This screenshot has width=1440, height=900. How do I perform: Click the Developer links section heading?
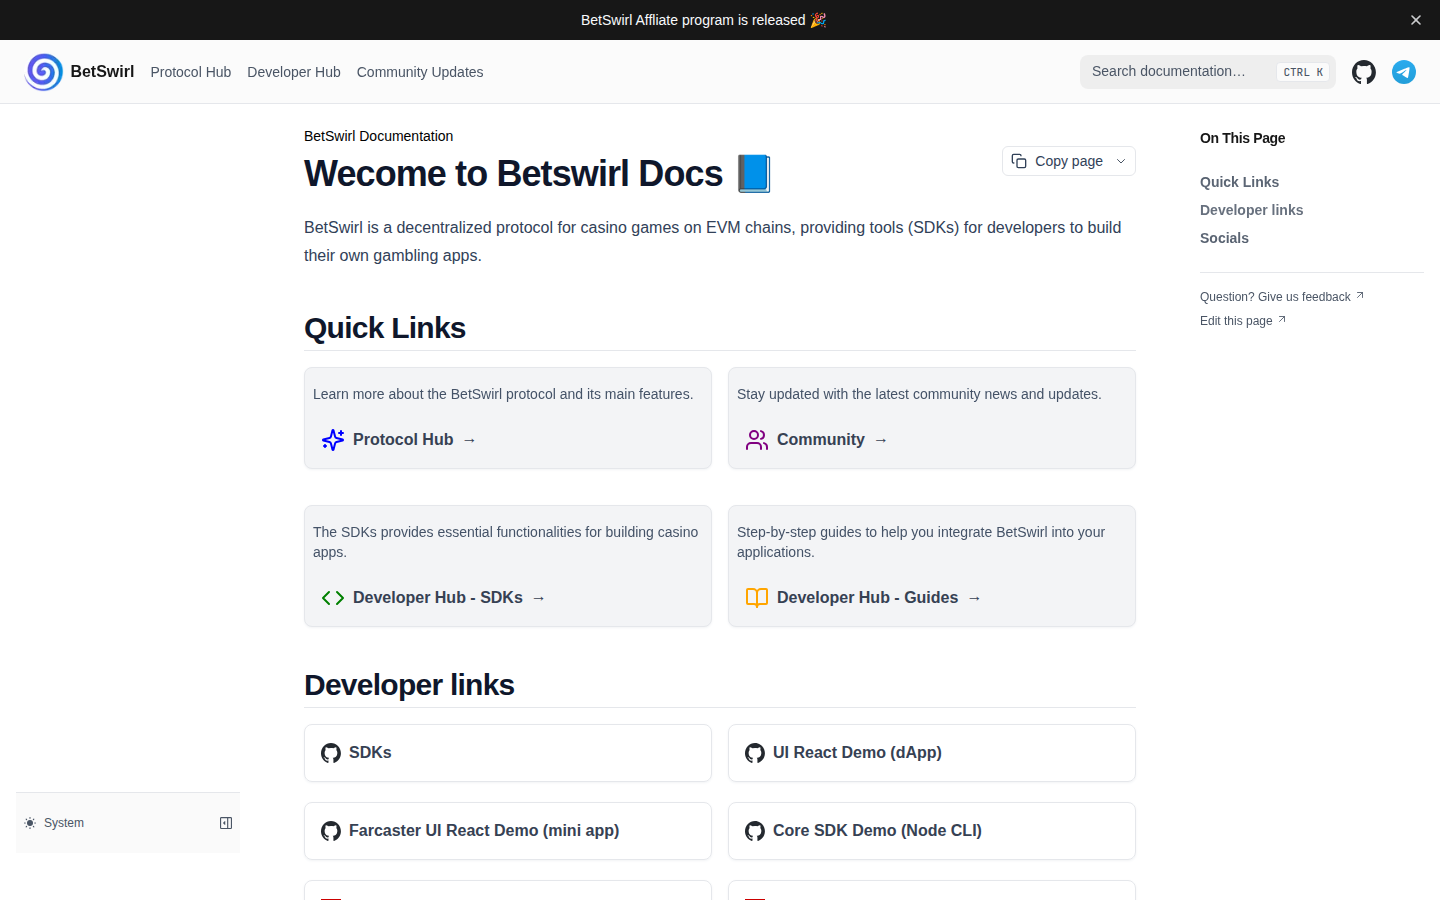409,685
